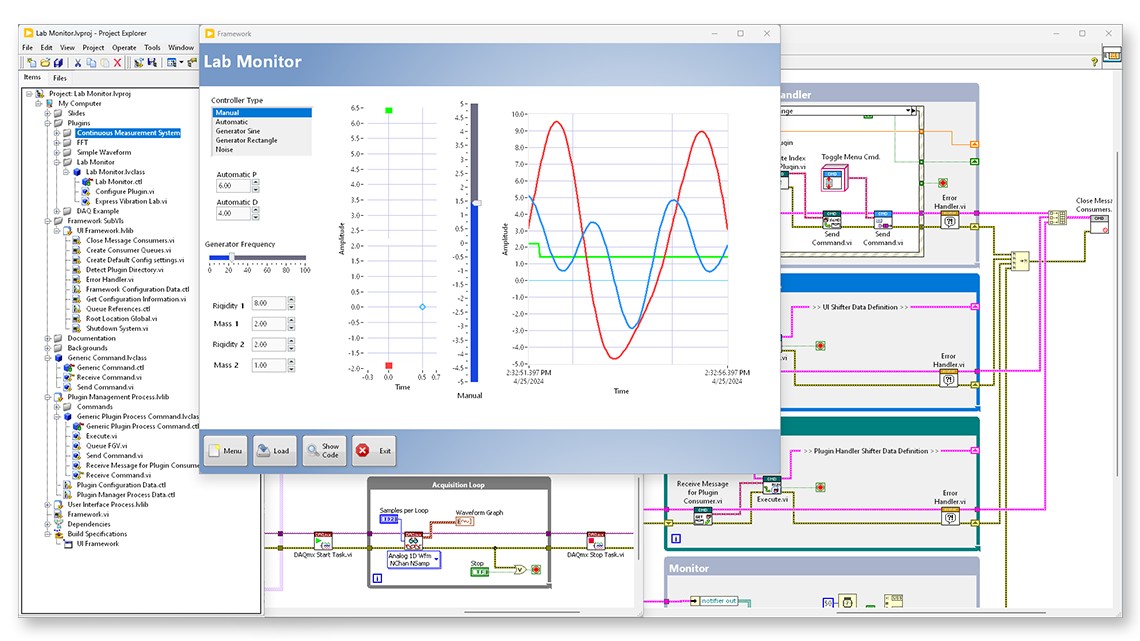This screenshot has height=641, width=1140.
Task: Select Plugin Configuration Data.ctl in the tree
Action: pos(121,485)
